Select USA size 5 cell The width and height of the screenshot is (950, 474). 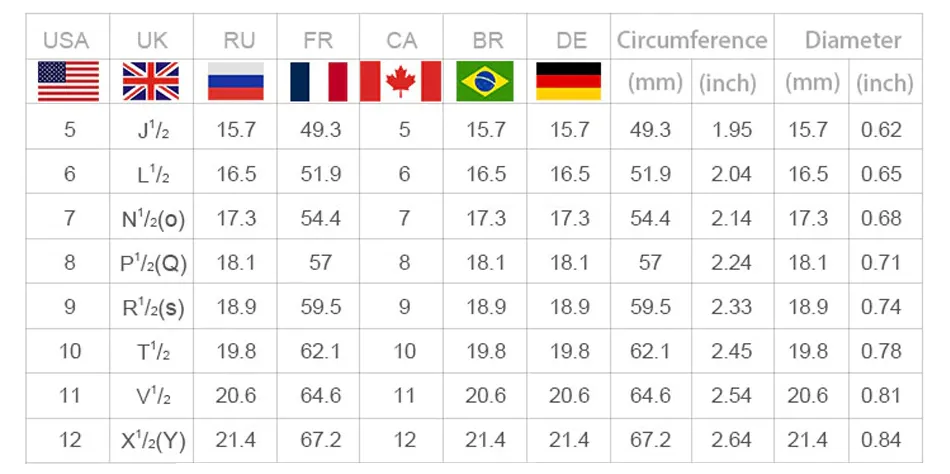(70, 129)
